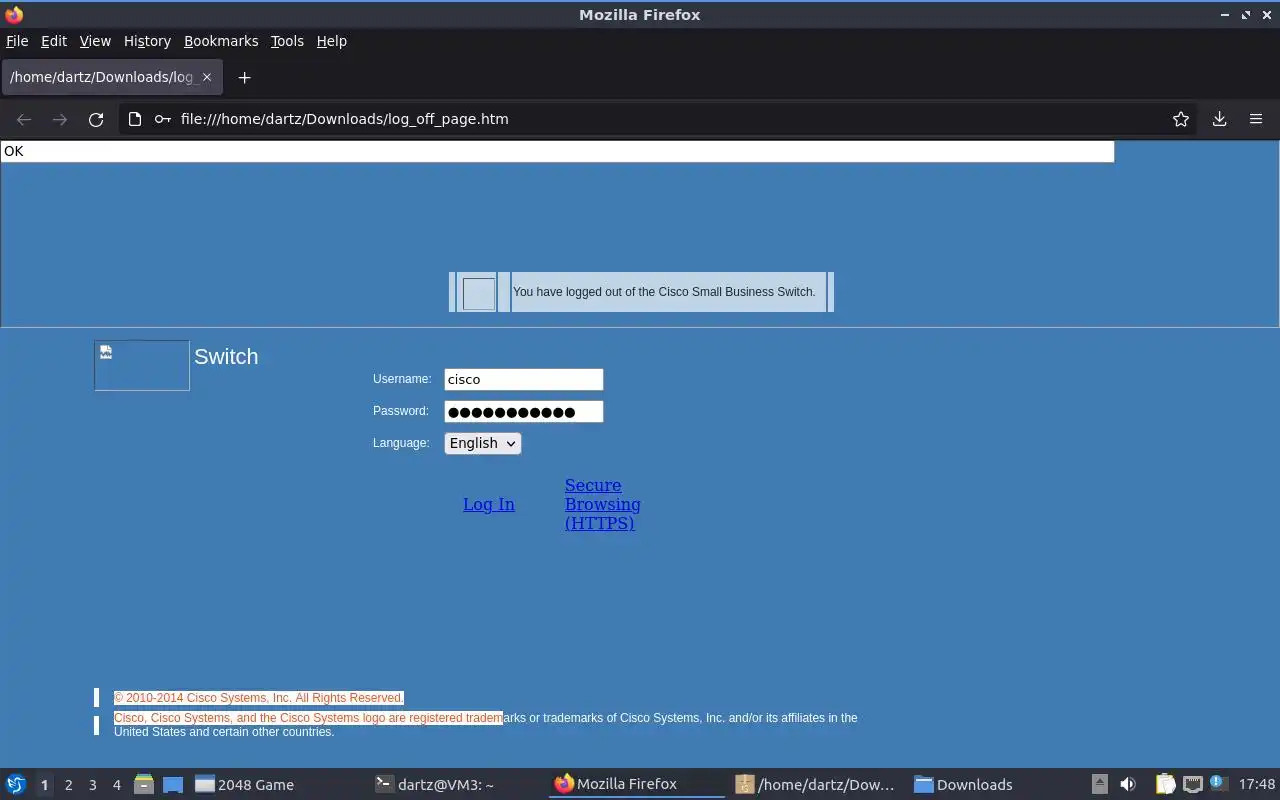Open the Firefox downloads panel icon
This screenshot has width=1280, height=800.
[1219, 119]
